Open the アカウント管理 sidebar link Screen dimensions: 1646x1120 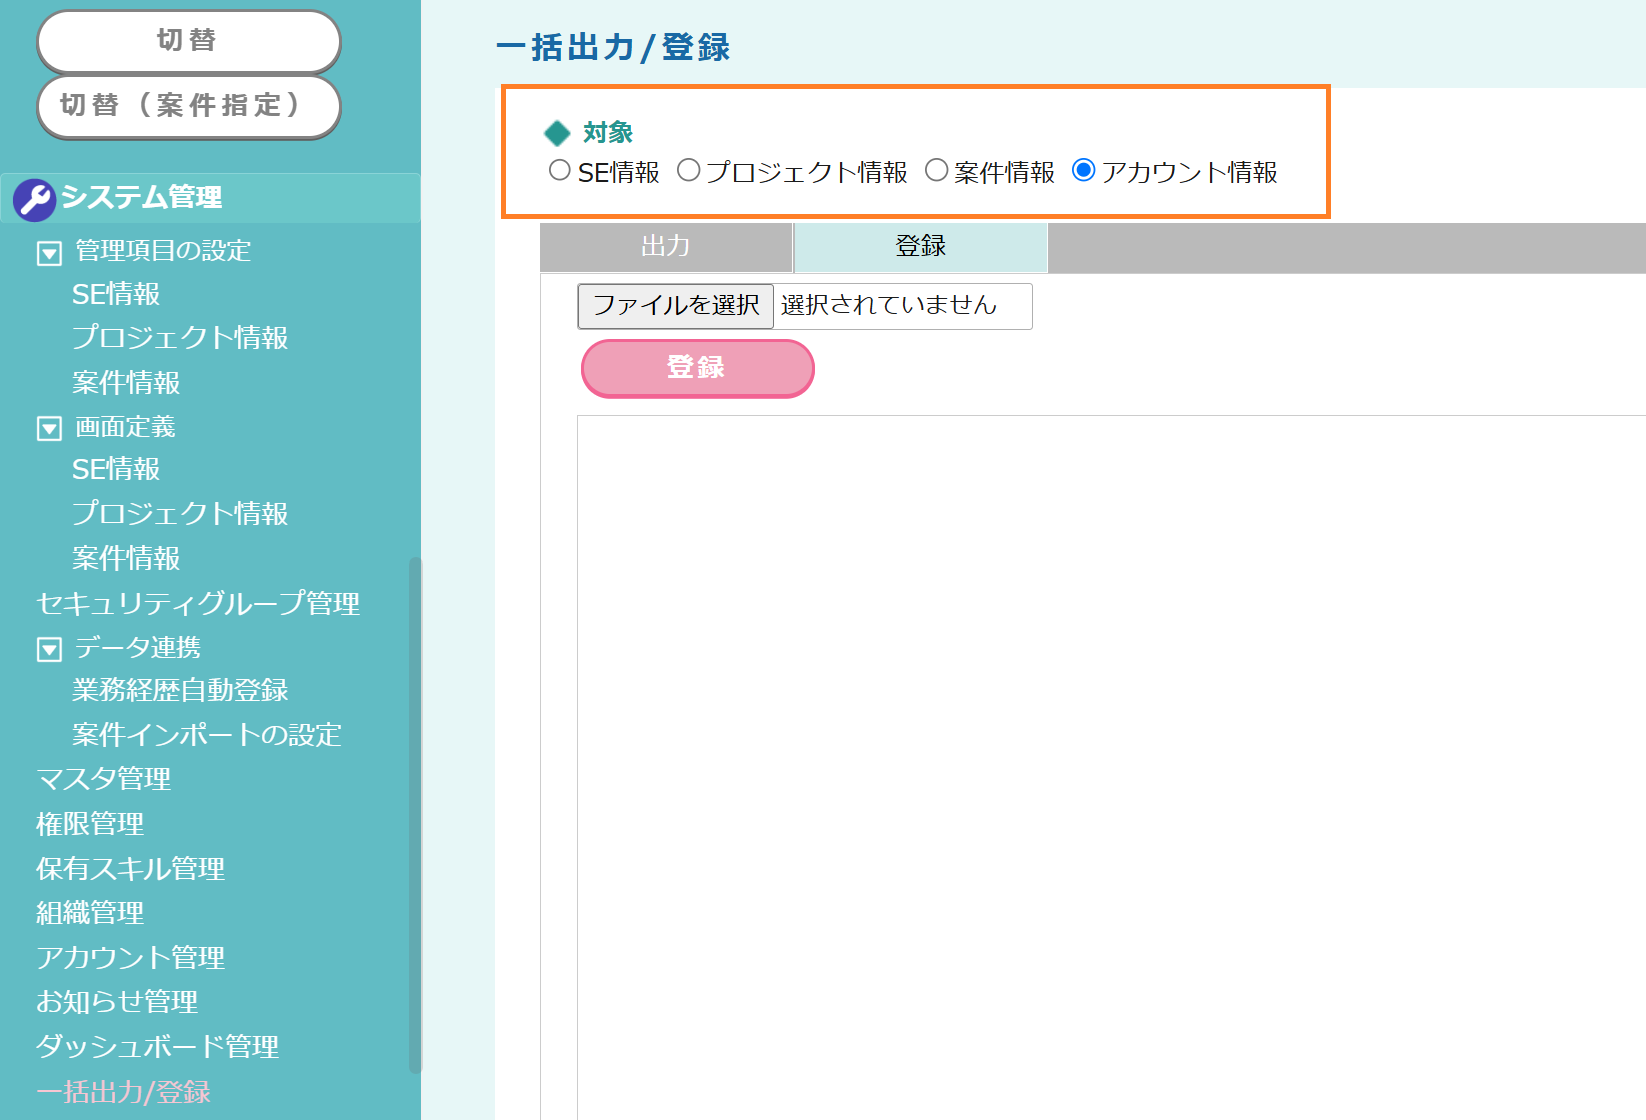[x=131, y=957]
